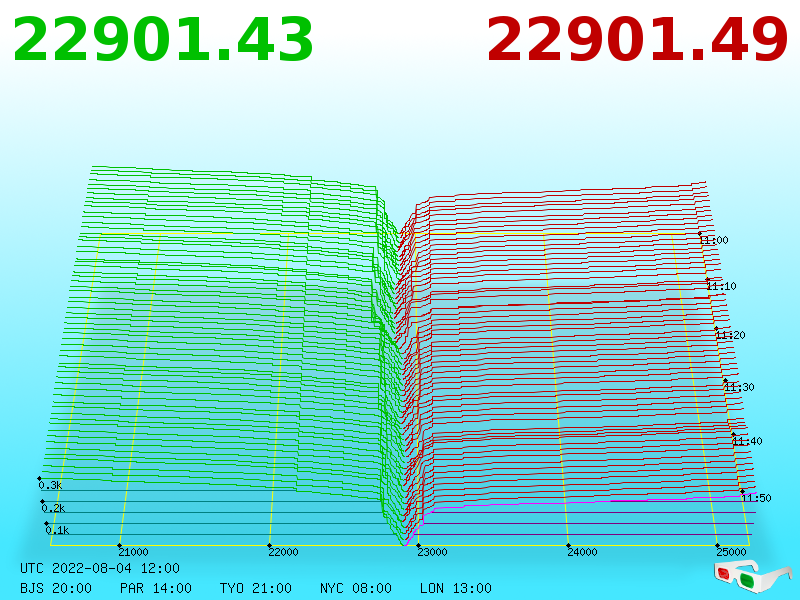Select the 23000 price axis label
The image size is (800, 600).
[x=433, y=552]
